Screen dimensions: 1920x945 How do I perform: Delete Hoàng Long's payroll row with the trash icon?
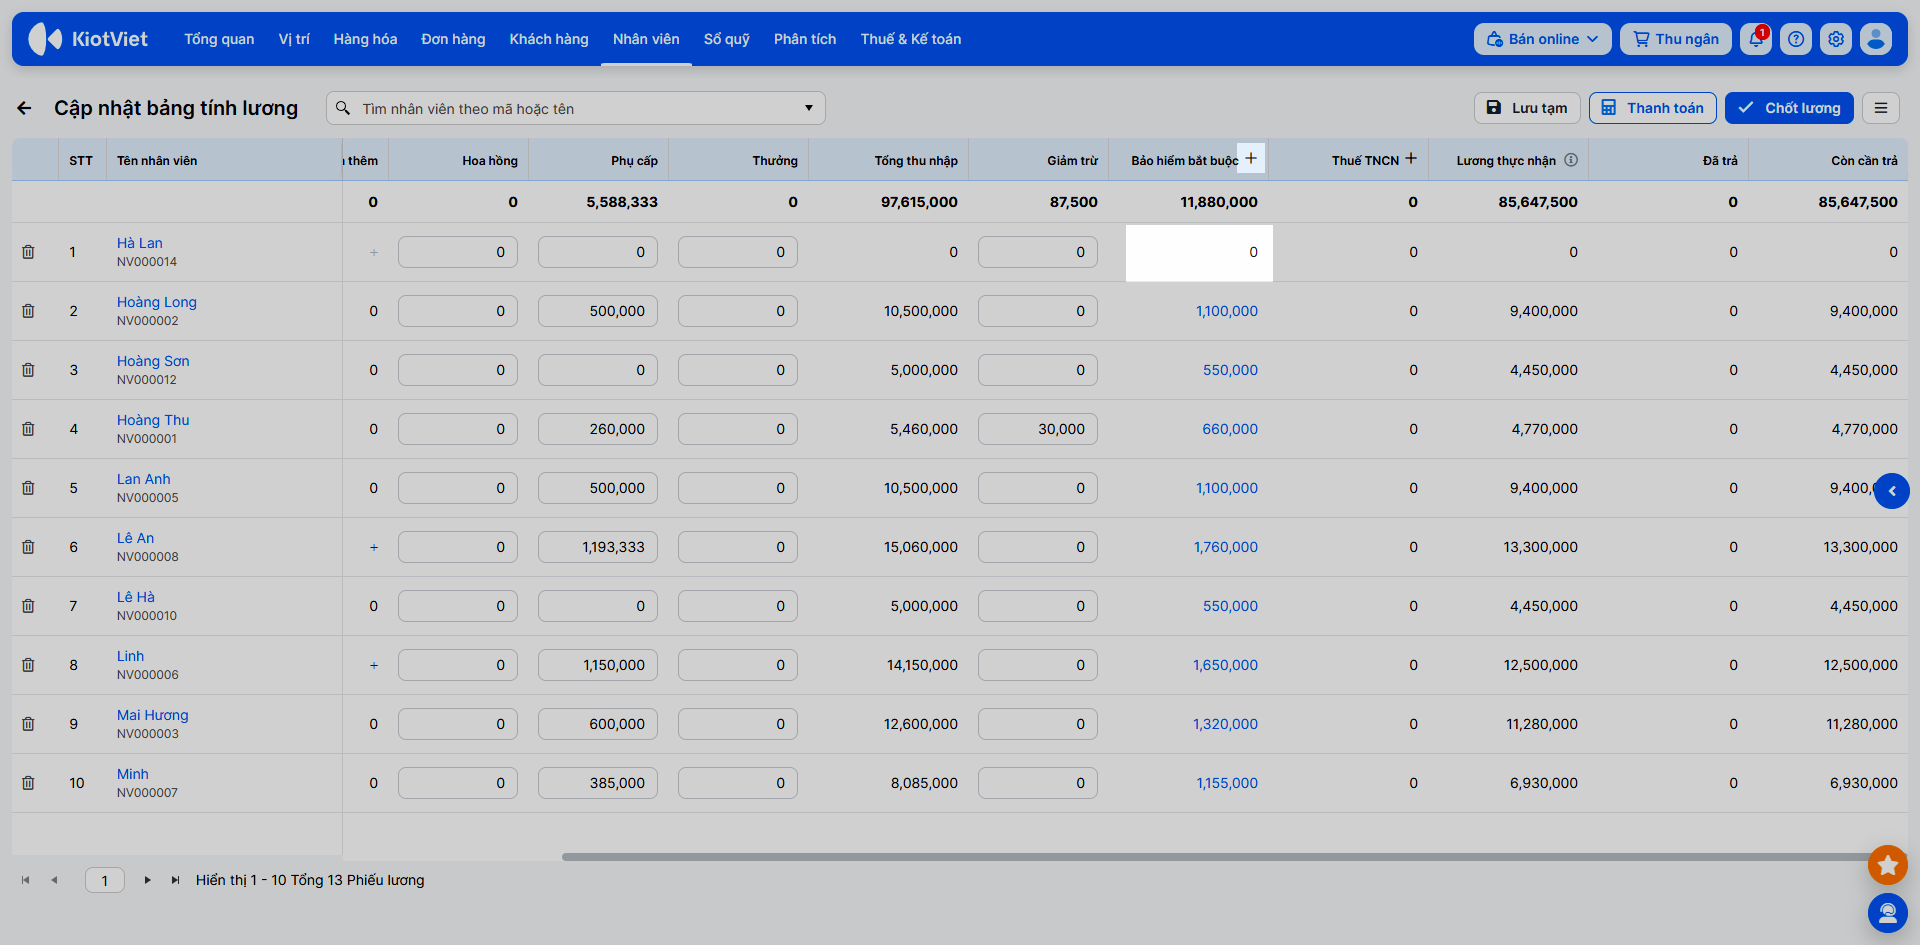click(x=28, y=311)
